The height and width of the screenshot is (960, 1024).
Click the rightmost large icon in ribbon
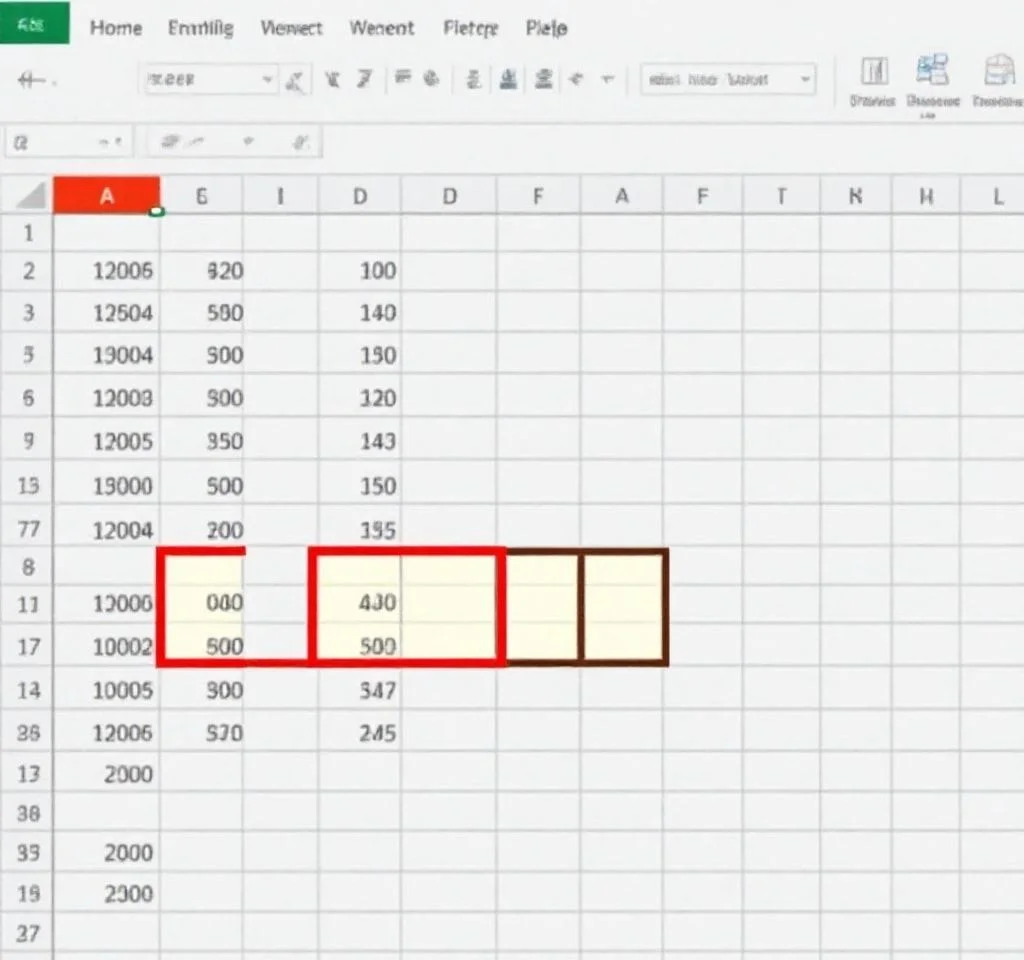999,72
